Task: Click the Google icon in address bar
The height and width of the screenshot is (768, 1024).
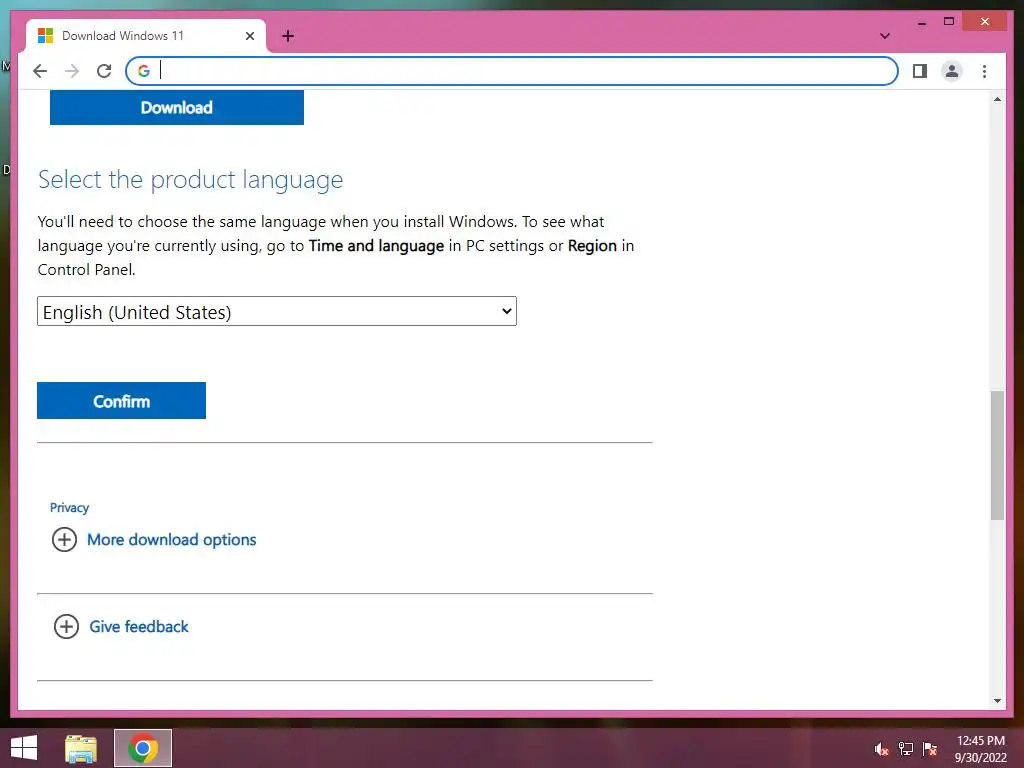Action: pos(144,71)
